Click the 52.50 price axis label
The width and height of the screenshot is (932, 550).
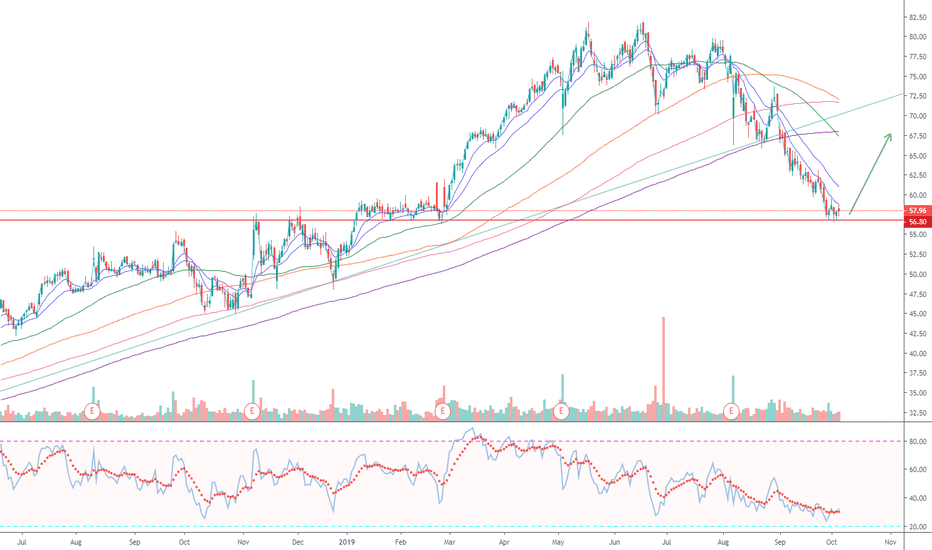click(917, 254)
